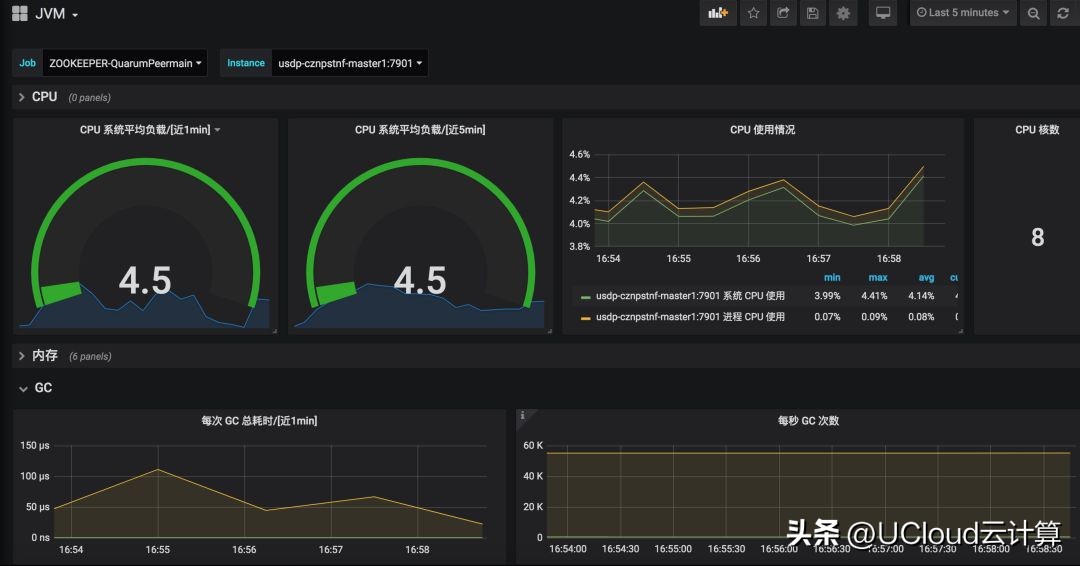
Task: Sort legend by min column
Action: 832,277
